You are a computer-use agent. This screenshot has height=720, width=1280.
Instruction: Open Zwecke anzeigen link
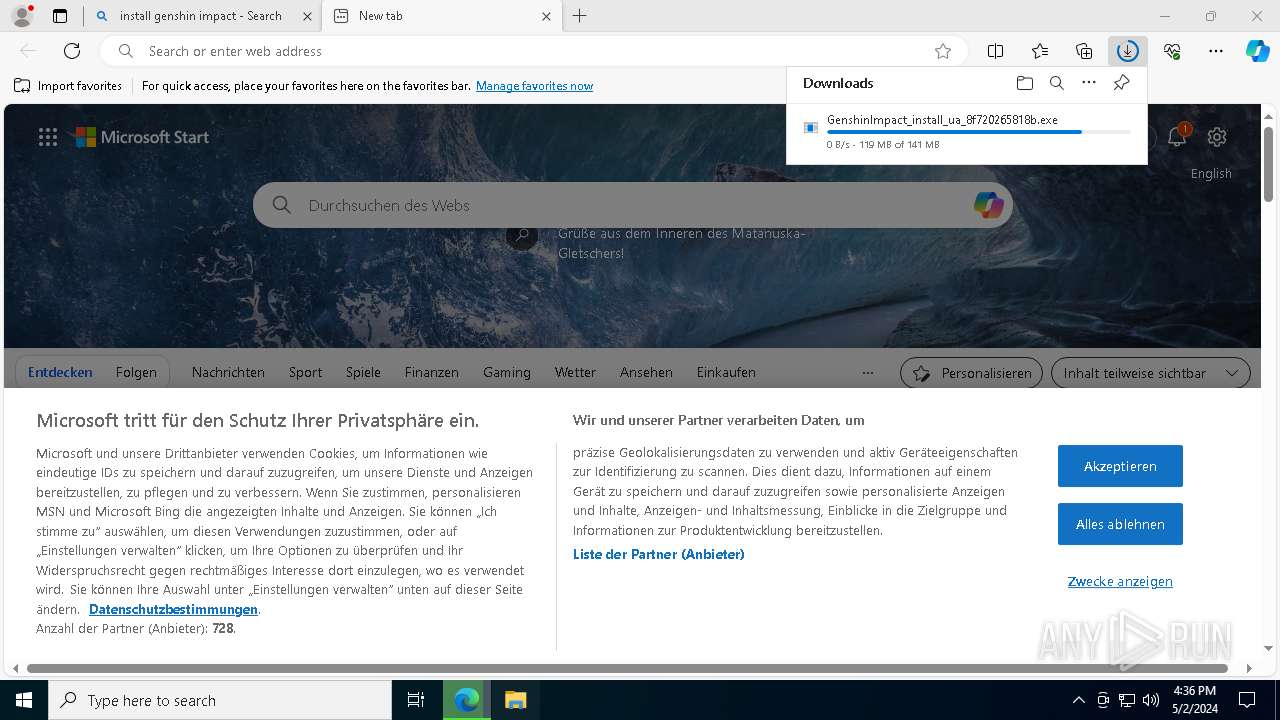pyautogui.click(x=1120, y=581)
